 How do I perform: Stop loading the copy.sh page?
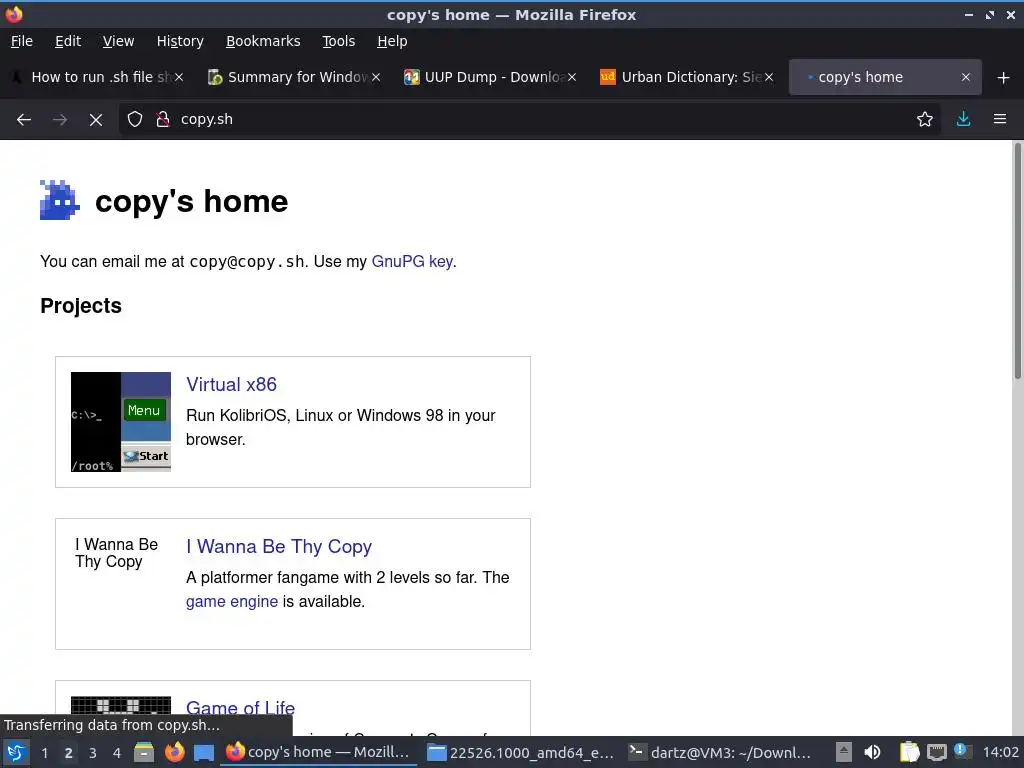click(x=95, y=120)
